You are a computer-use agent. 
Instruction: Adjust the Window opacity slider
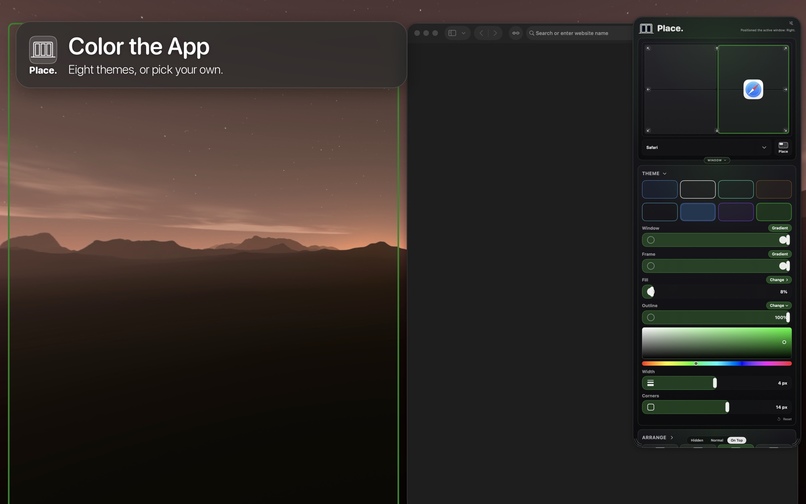coord(717,240)
